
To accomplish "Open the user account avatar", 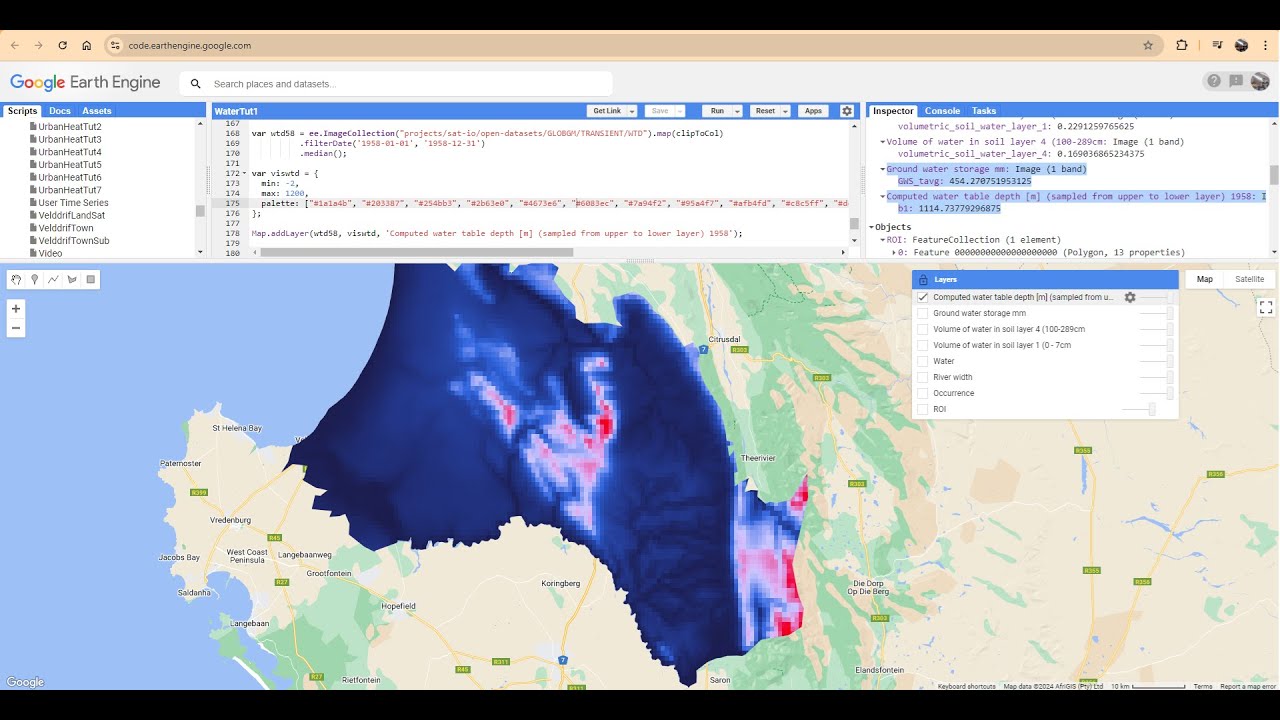I will [x=1259, y=81].
